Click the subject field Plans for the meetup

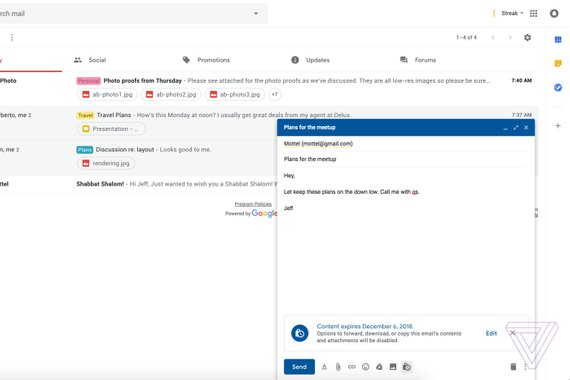click(x=406, y=159)
